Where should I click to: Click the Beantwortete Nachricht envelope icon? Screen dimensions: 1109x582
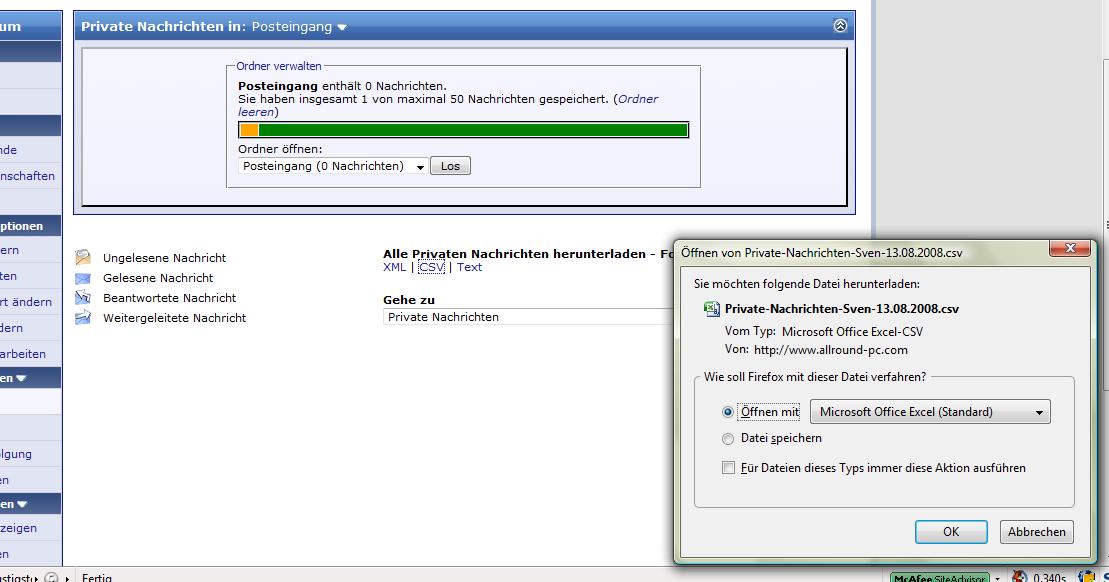pyautogui.click(x=83, y=297)
